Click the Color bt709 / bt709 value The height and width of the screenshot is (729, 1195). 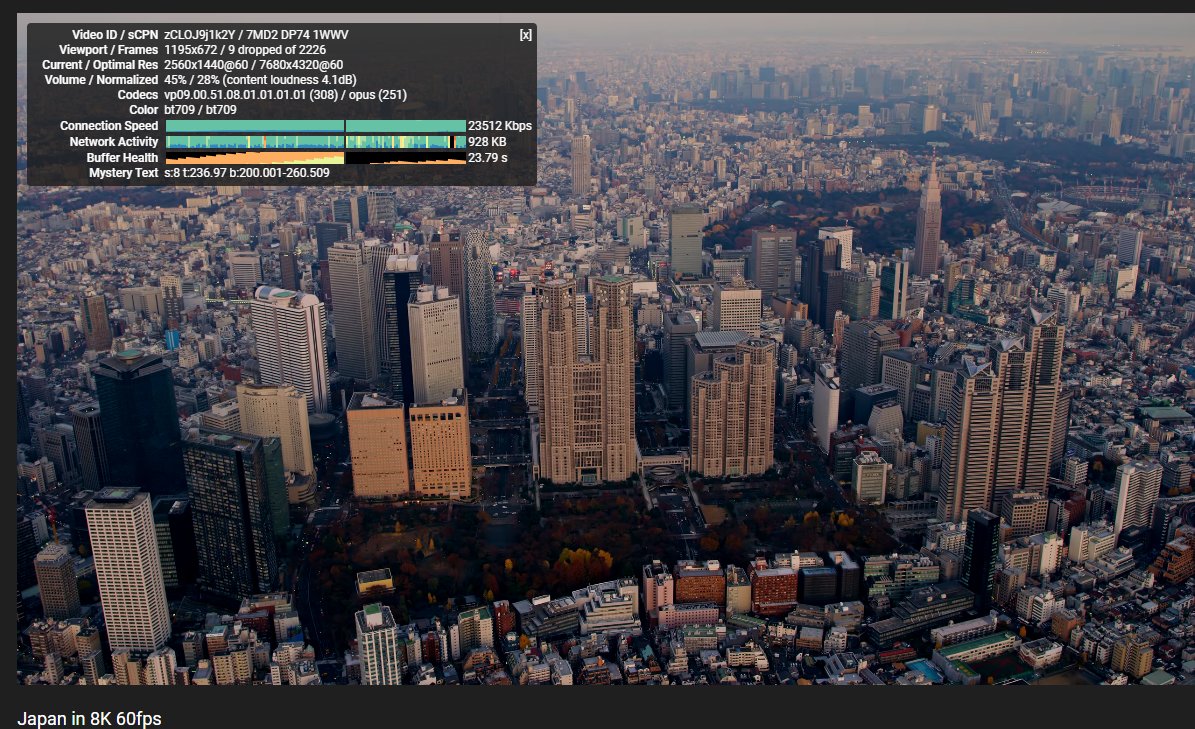pyautogui.click(x=200, y=110)
